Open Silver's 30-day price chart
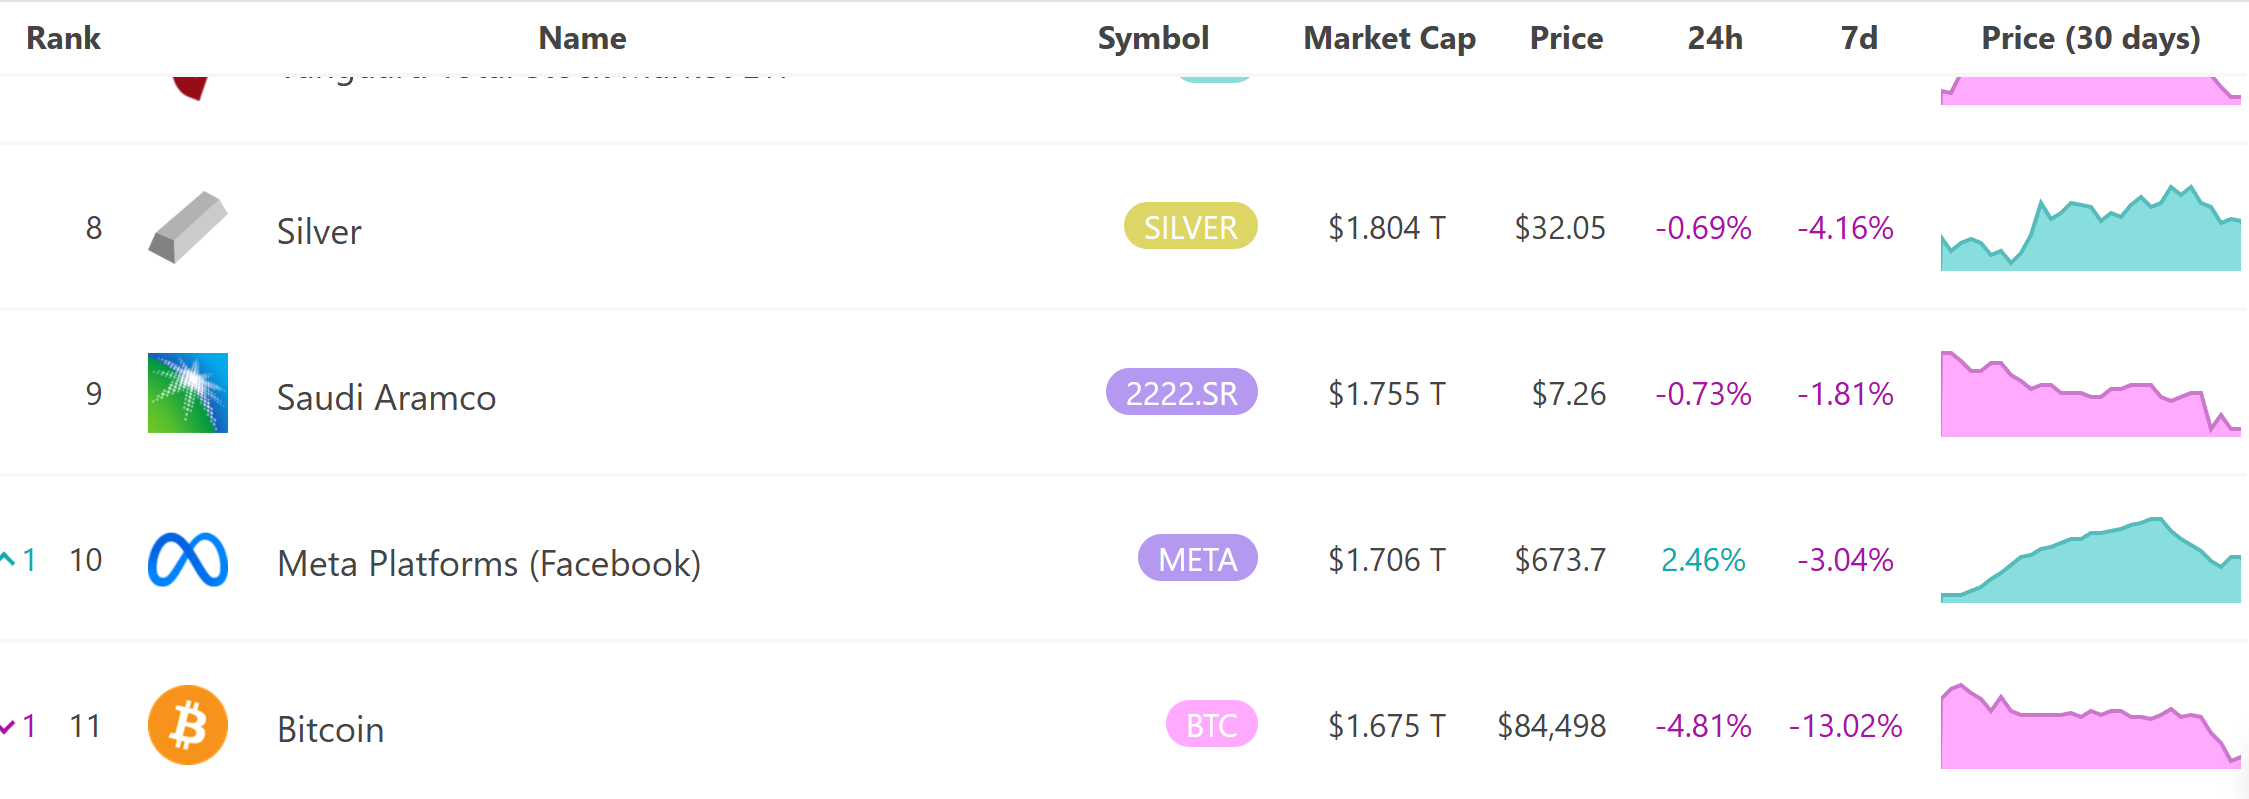 (x=2090, y=229)
